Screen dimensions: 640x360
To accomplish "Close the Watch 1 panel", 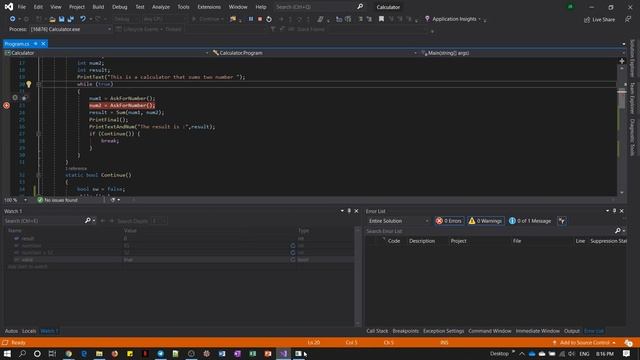I will [356, 211].
